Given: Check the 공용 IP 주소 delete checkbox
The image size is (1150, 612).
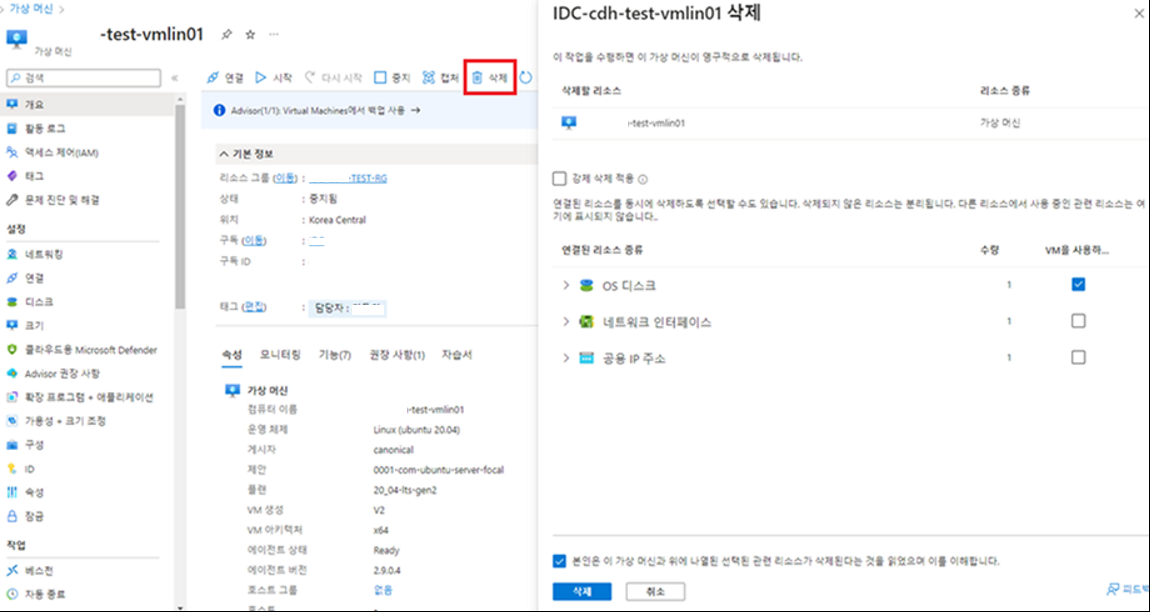Looking at the screenshot, I should pyautogui.click(x=1078, y=357).
